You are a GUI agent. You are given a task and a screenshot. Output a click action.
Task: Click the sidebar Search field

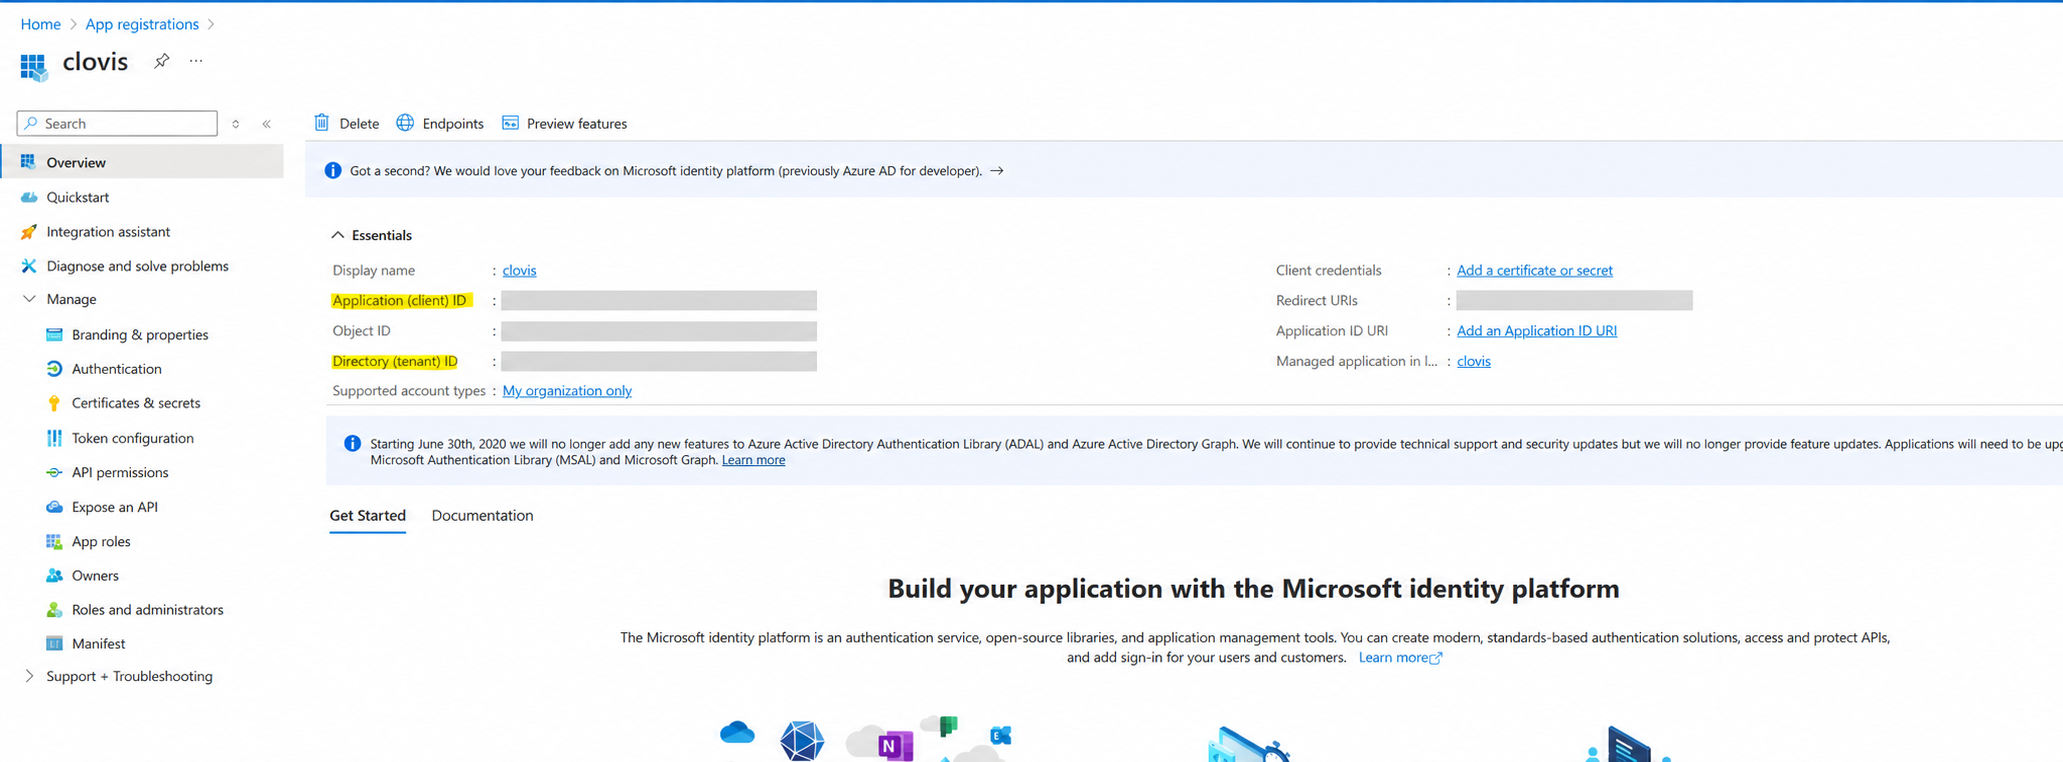click(x=117, y=124)
